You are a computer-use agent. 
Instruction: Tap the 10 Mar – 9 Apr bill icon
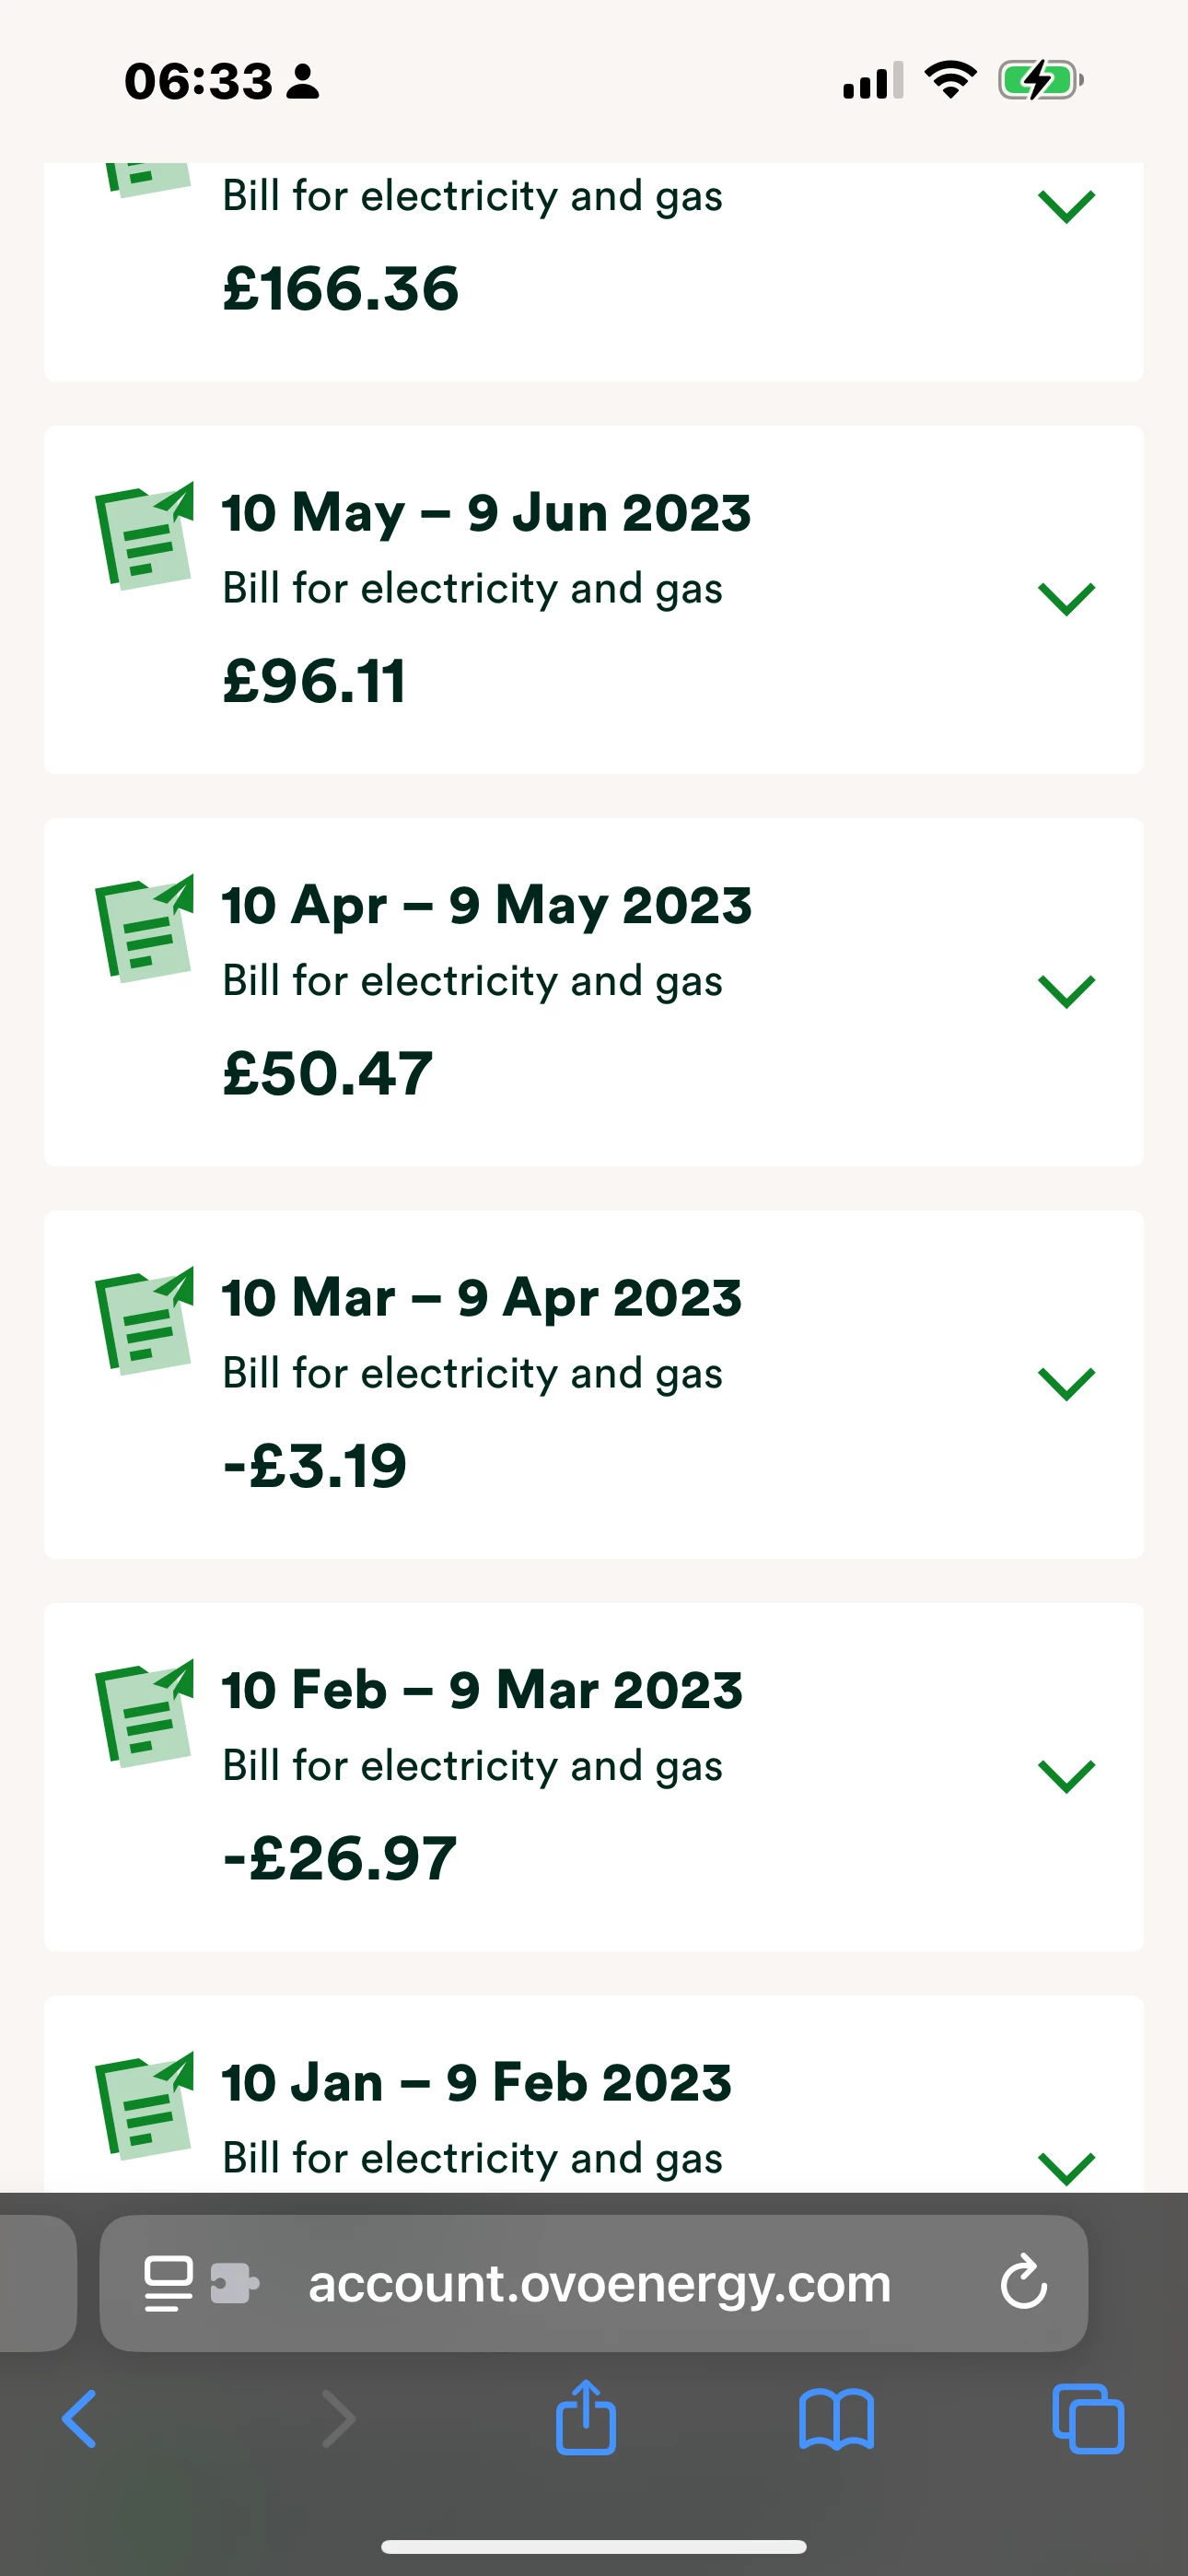(145, 1321)
